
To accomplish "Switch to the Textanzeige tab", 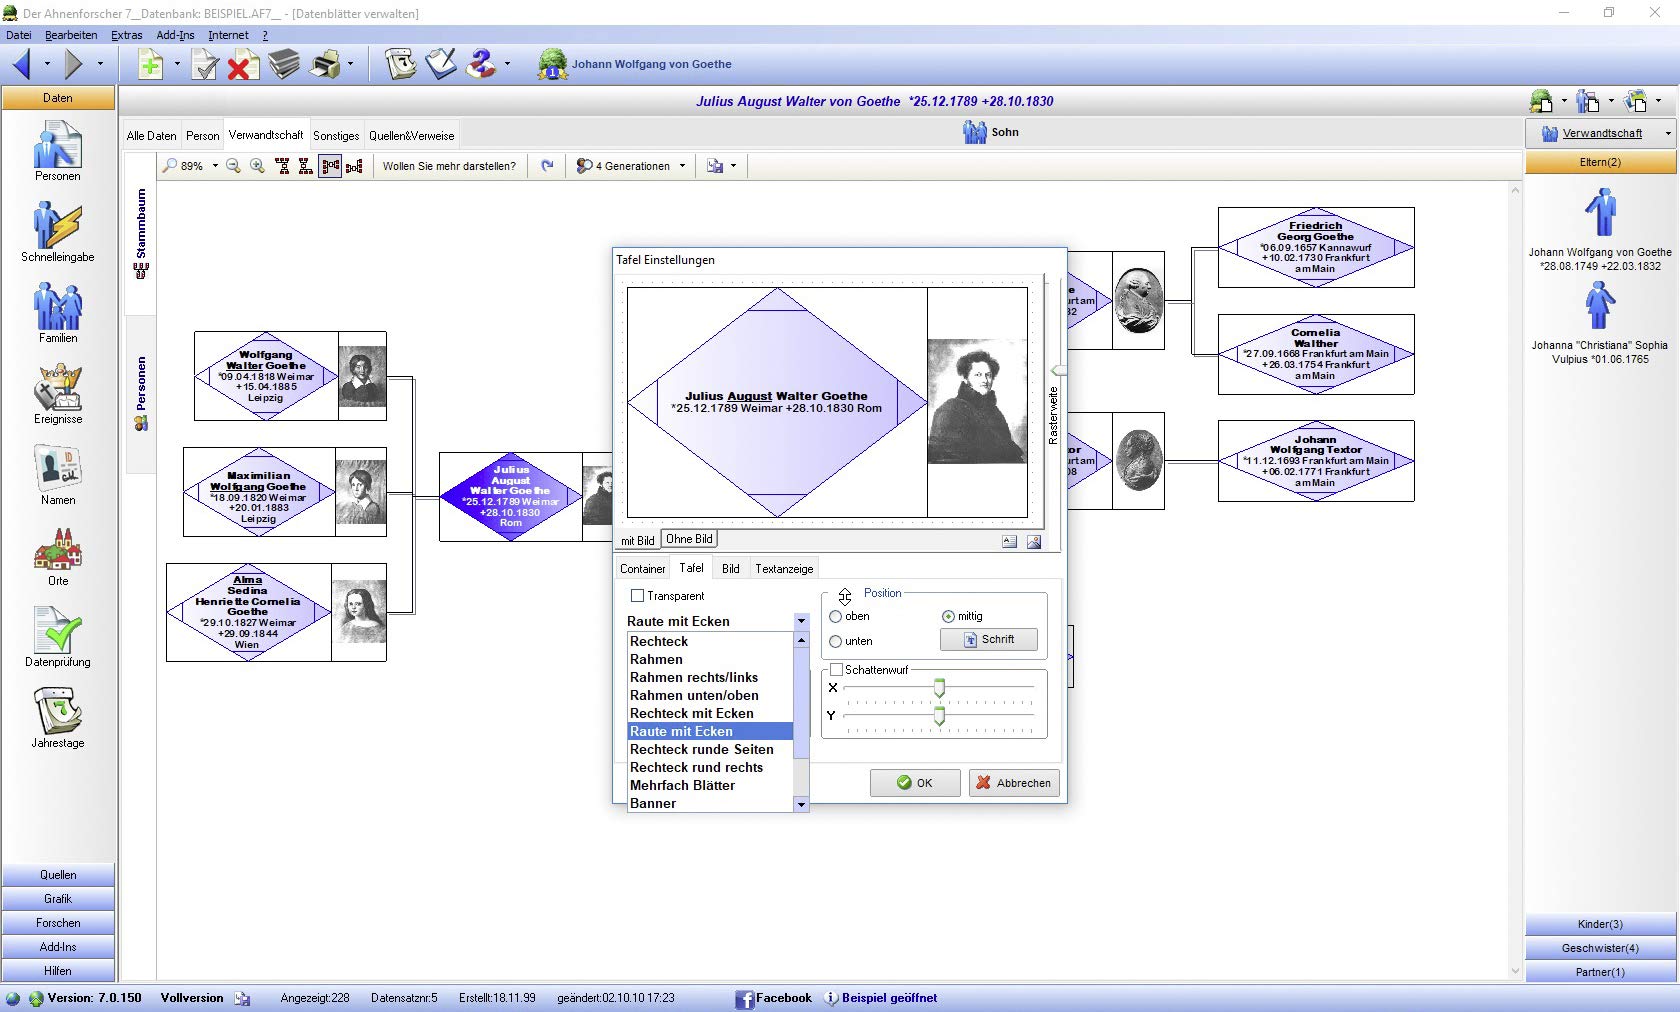I will pyautogui.click(x=784, y=569).
